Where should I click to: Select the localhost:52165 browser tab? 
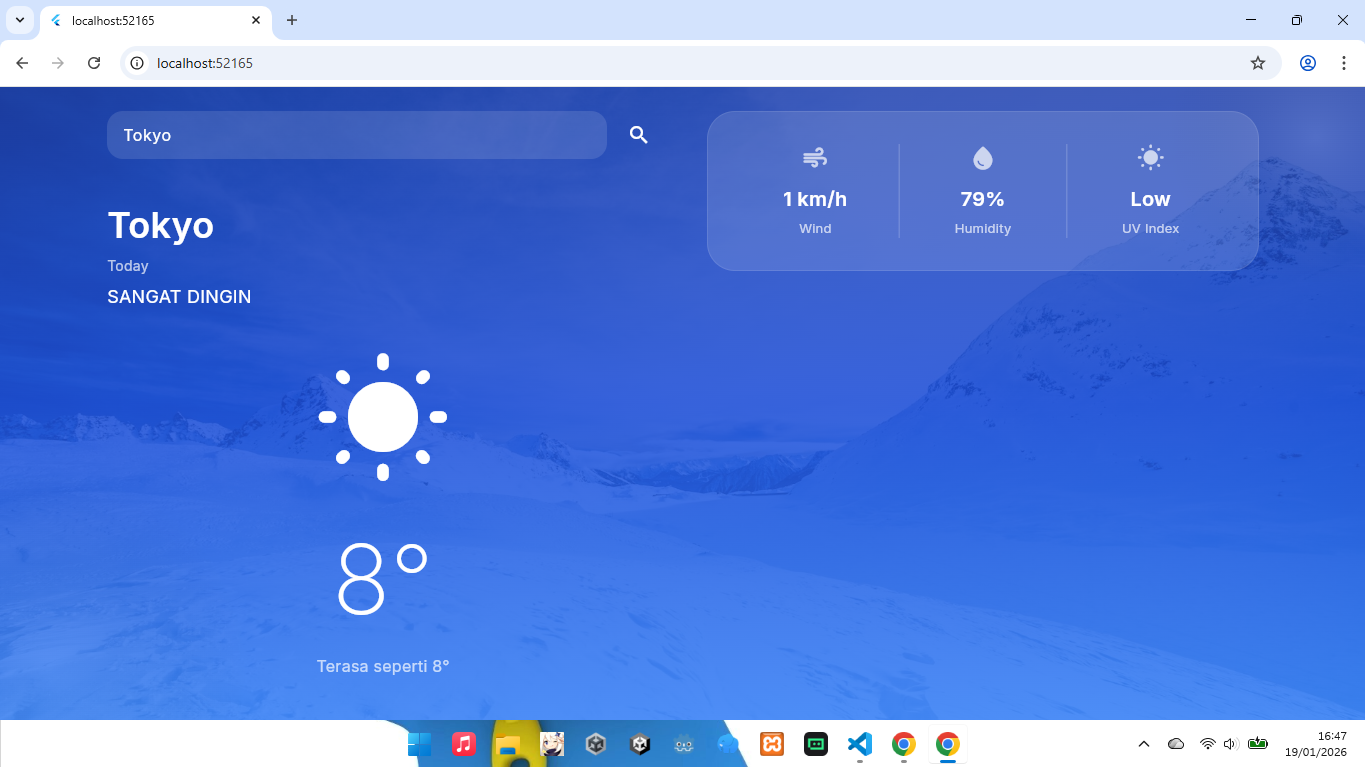[150, 20]
